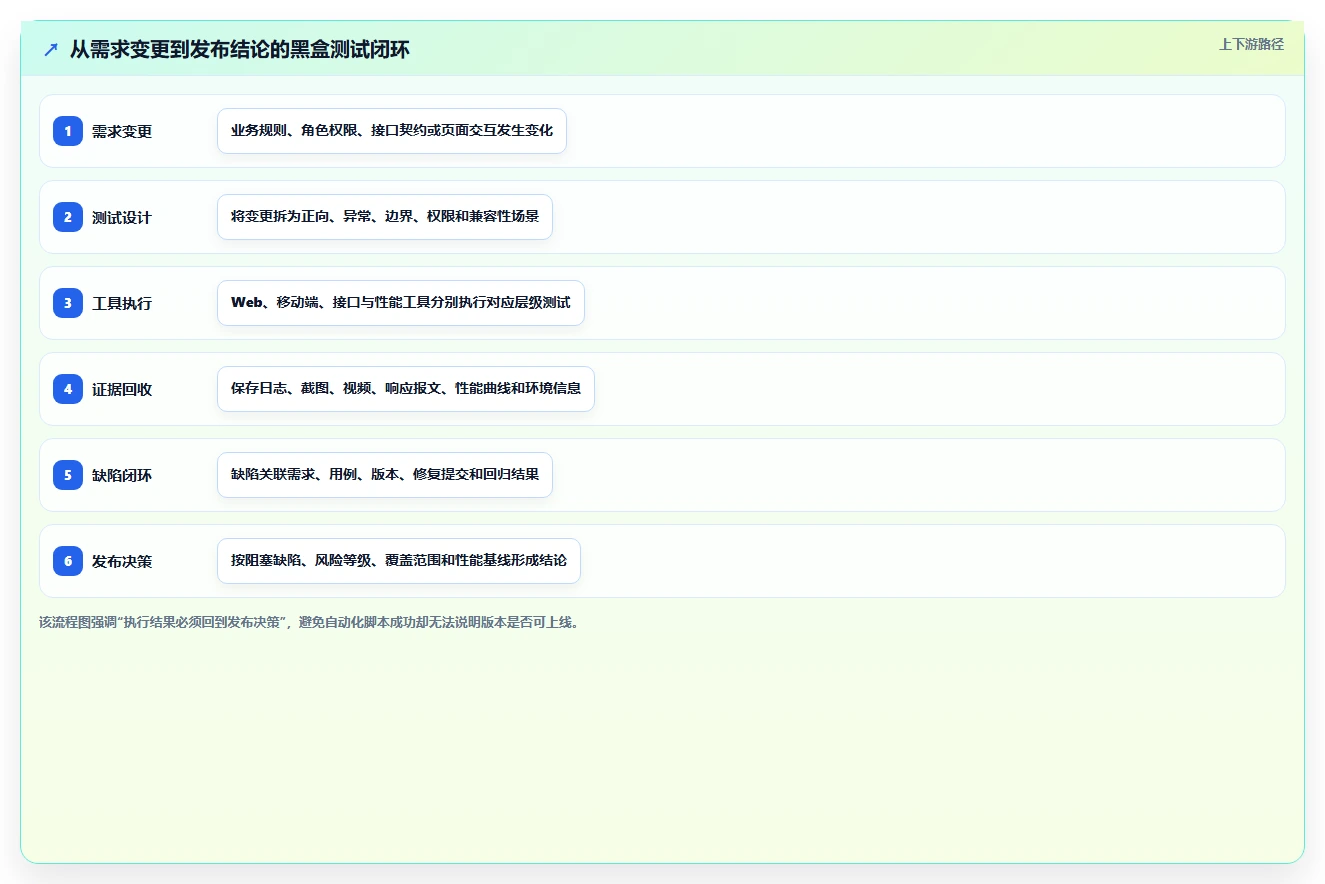Select the 发布决策 step label

point(122,561)
